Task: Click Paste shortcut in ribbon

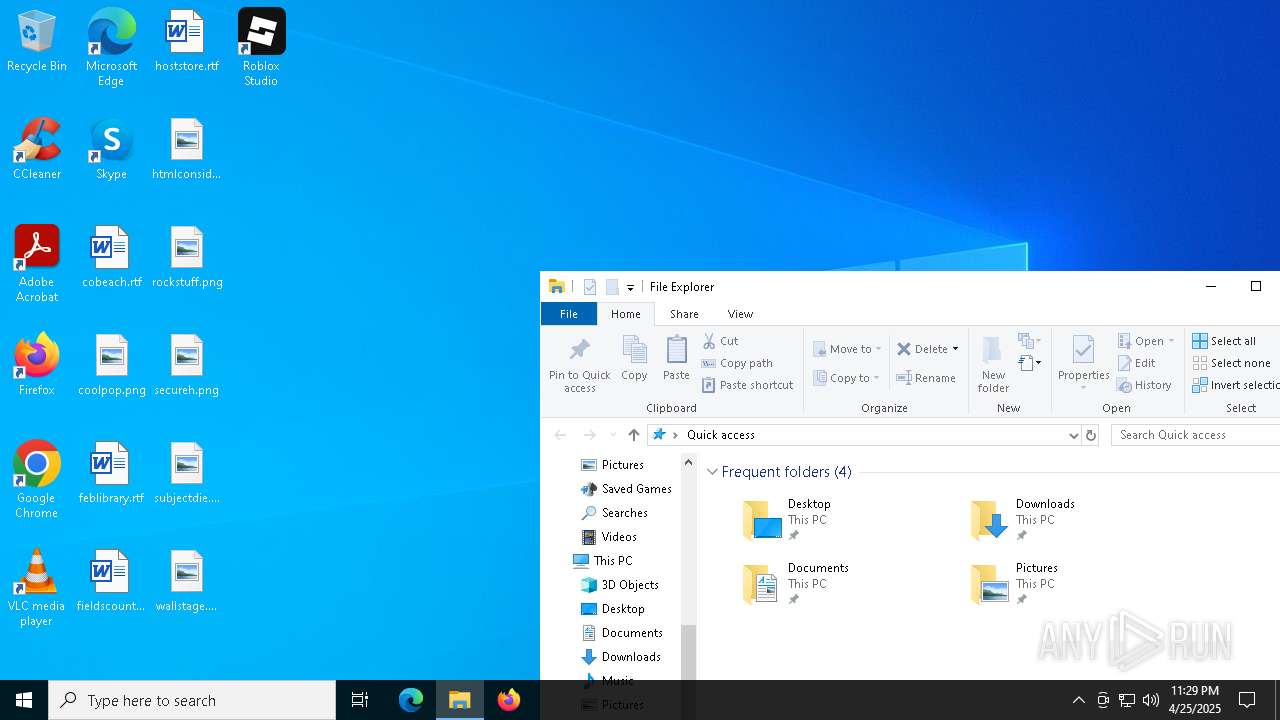Action: pos(747,385)
